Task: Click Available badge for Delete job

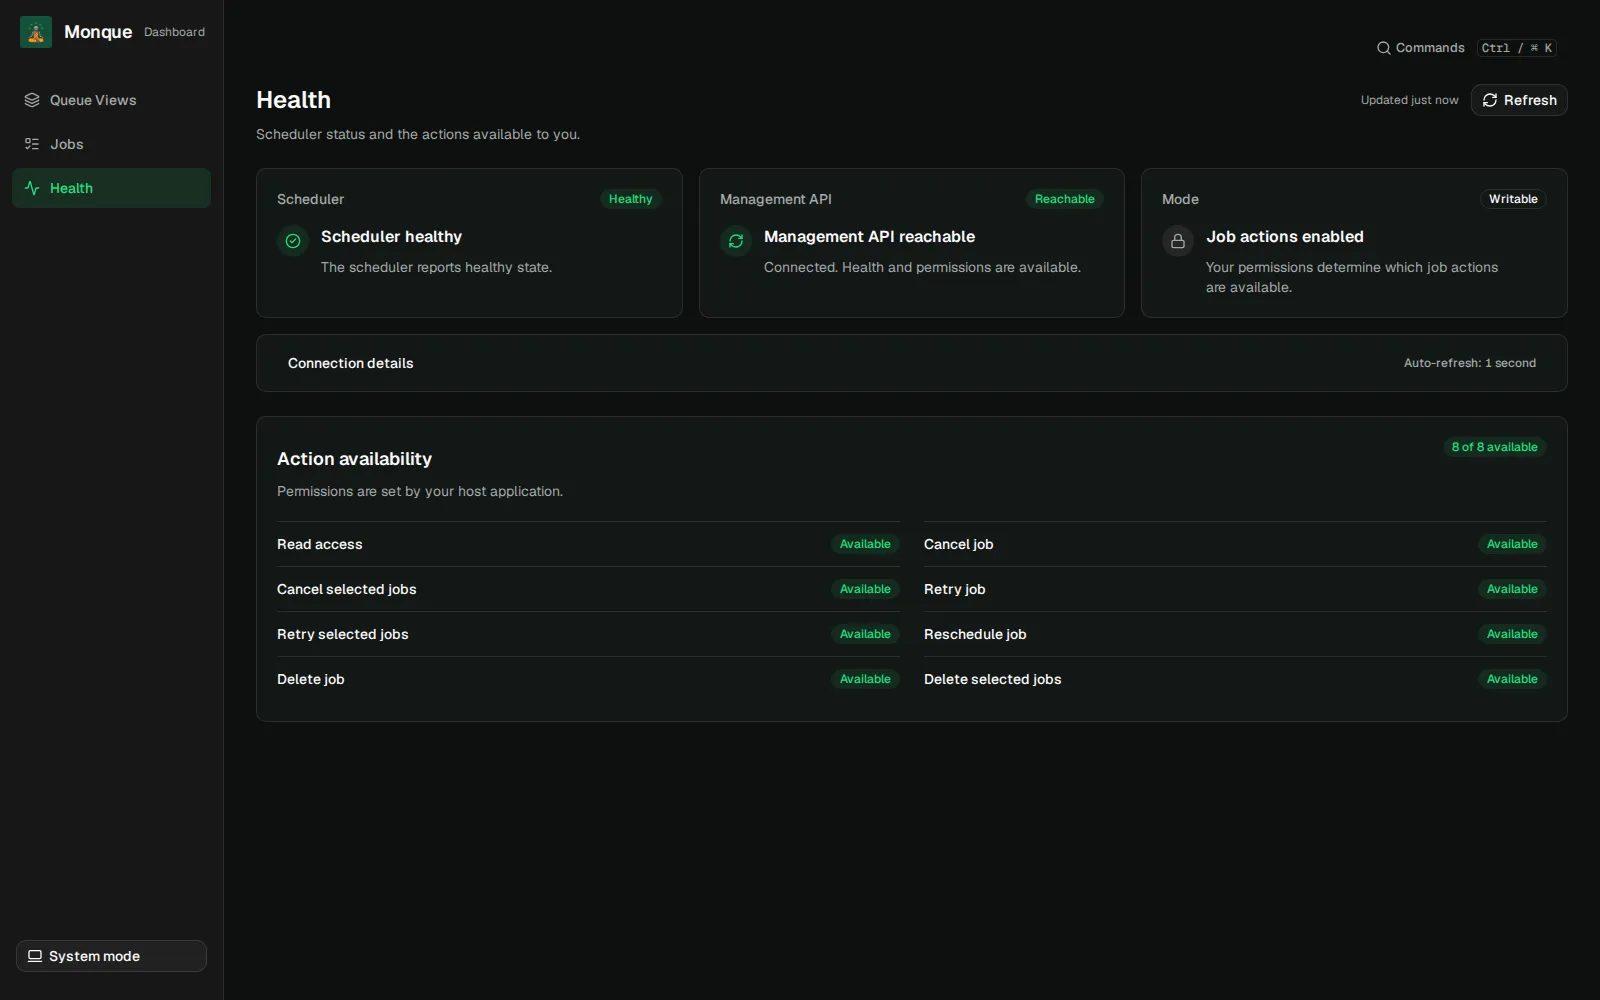Action: tap(865, 679)
